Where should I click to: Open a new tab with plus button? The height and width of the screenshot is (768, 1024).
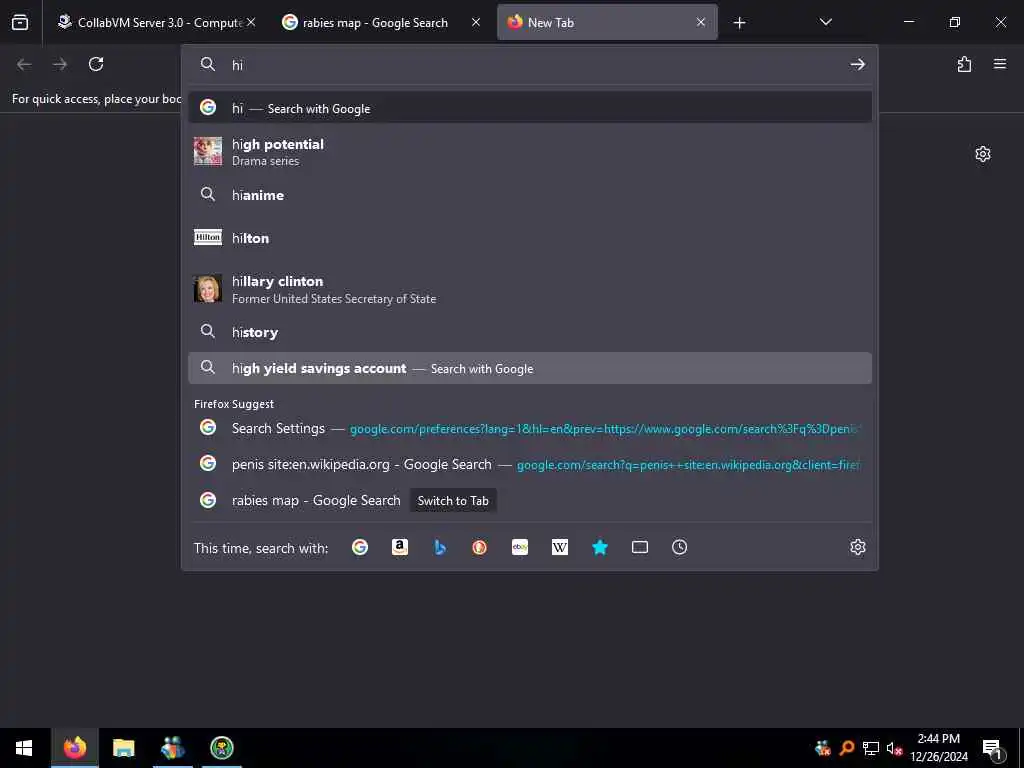[x=739, y=23]
